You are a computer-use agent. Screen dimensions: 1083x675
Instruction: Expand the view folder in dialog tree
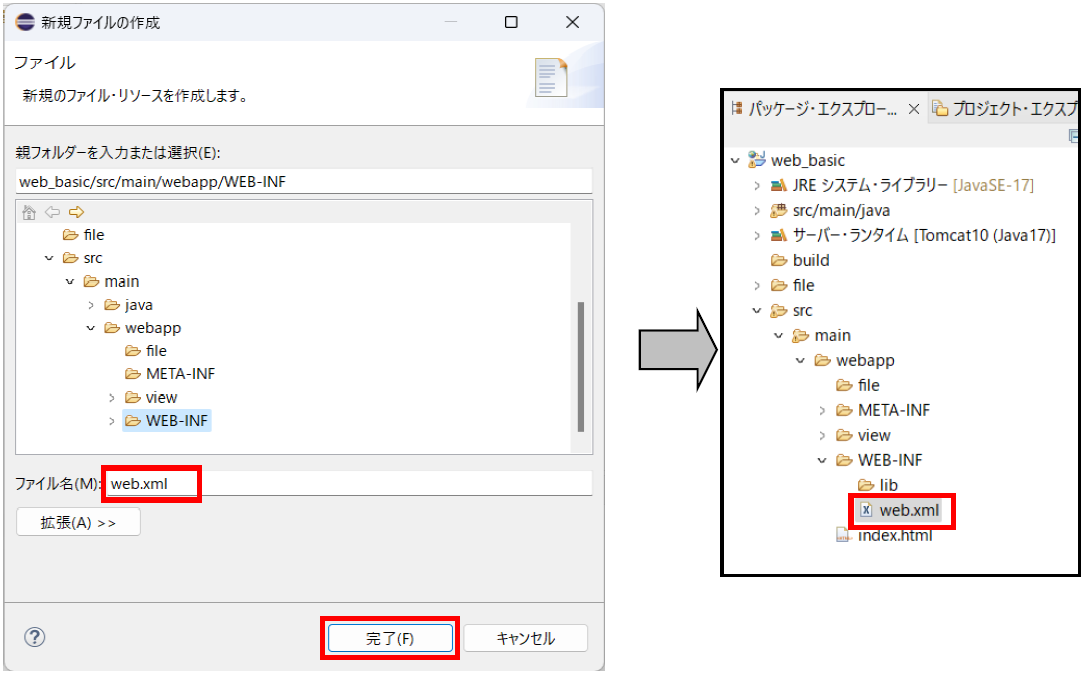[x=113, y=398]
